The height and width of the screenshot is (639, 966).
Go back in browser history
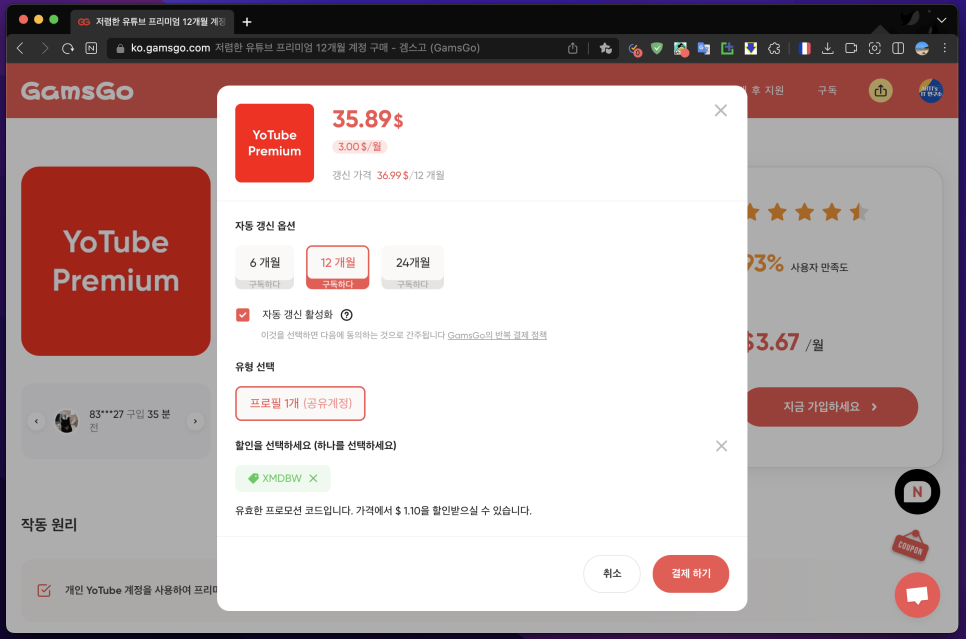(20, 48)
